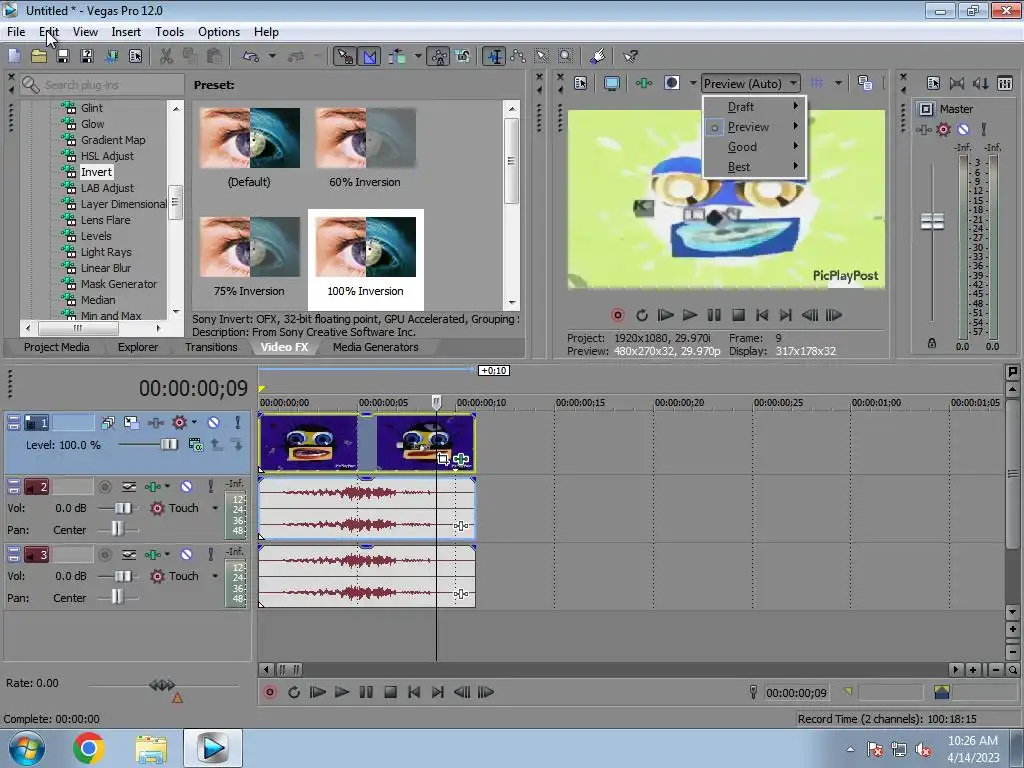Open a project using the folder icon
This screenshot has height=768, width=1024.
pyautogui.click(x=39, y=56)
